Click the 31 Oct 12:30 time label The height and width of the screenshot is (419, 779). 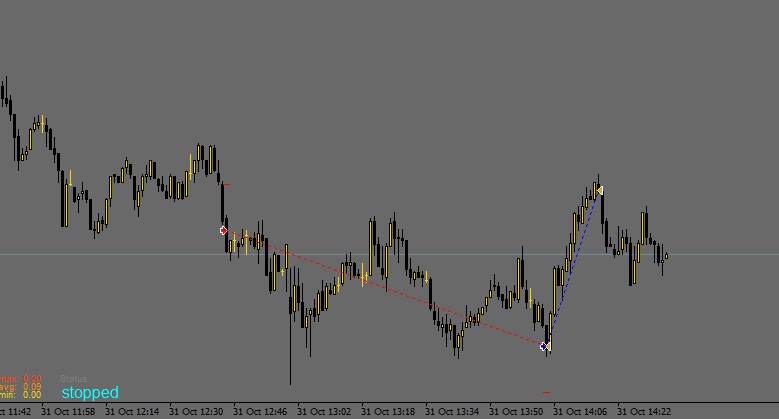pos(196,411)
